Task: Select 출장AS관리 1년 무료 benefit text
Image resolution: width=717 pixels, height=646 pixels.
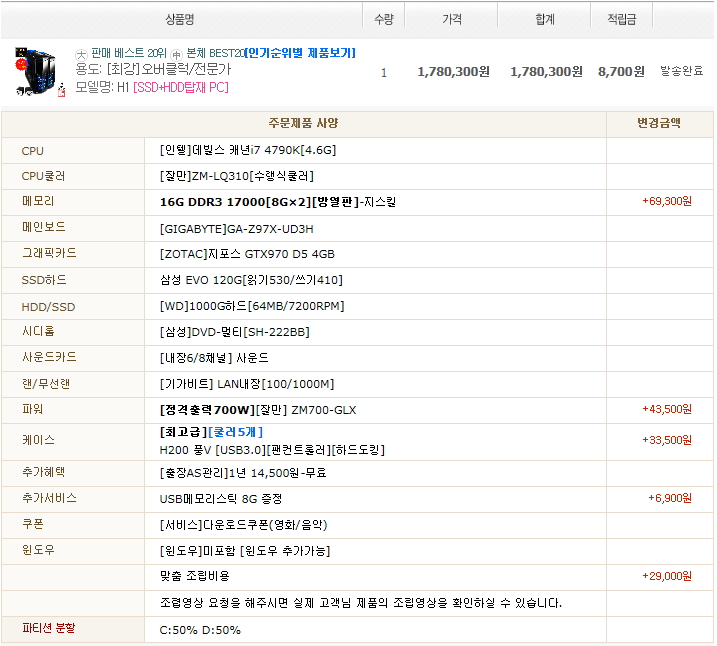Action: [x=243, y=473]
